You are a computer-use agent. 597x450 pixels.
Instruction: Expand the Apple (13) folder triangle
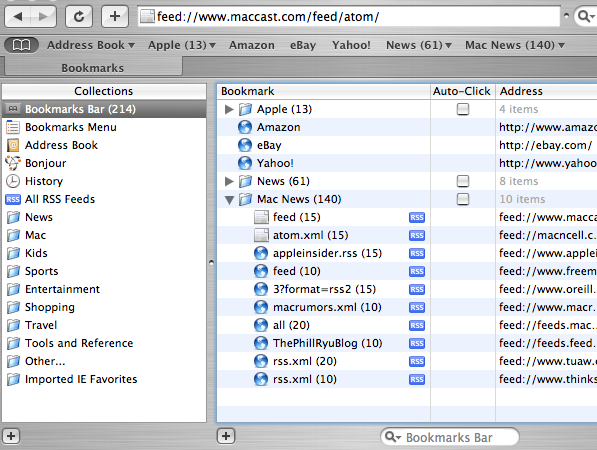pos(229,110)
